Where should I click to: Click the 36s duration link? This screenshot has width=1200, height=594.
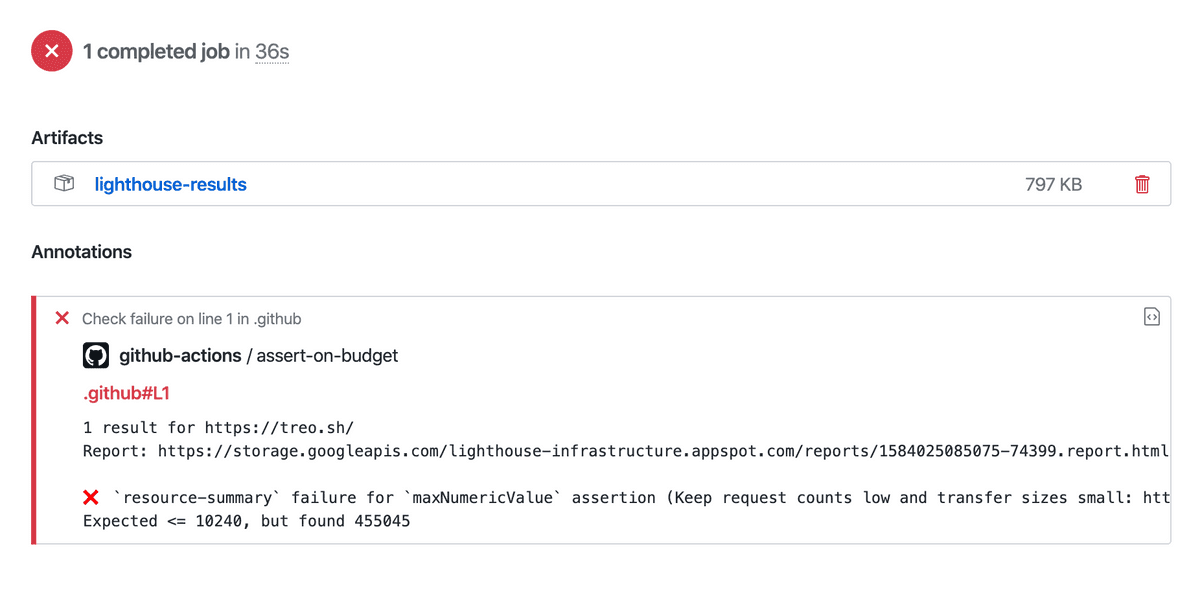click(270, 51)
